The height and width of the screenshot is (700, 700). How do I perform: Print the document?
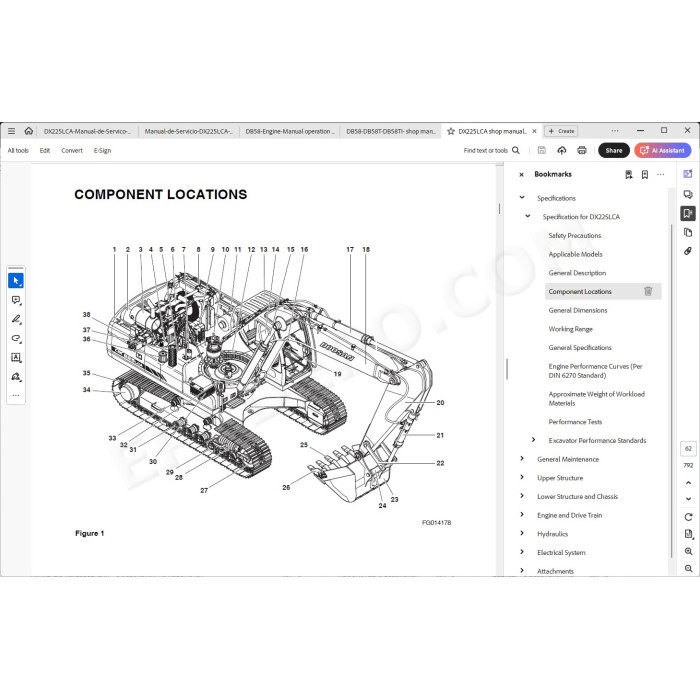582,150
